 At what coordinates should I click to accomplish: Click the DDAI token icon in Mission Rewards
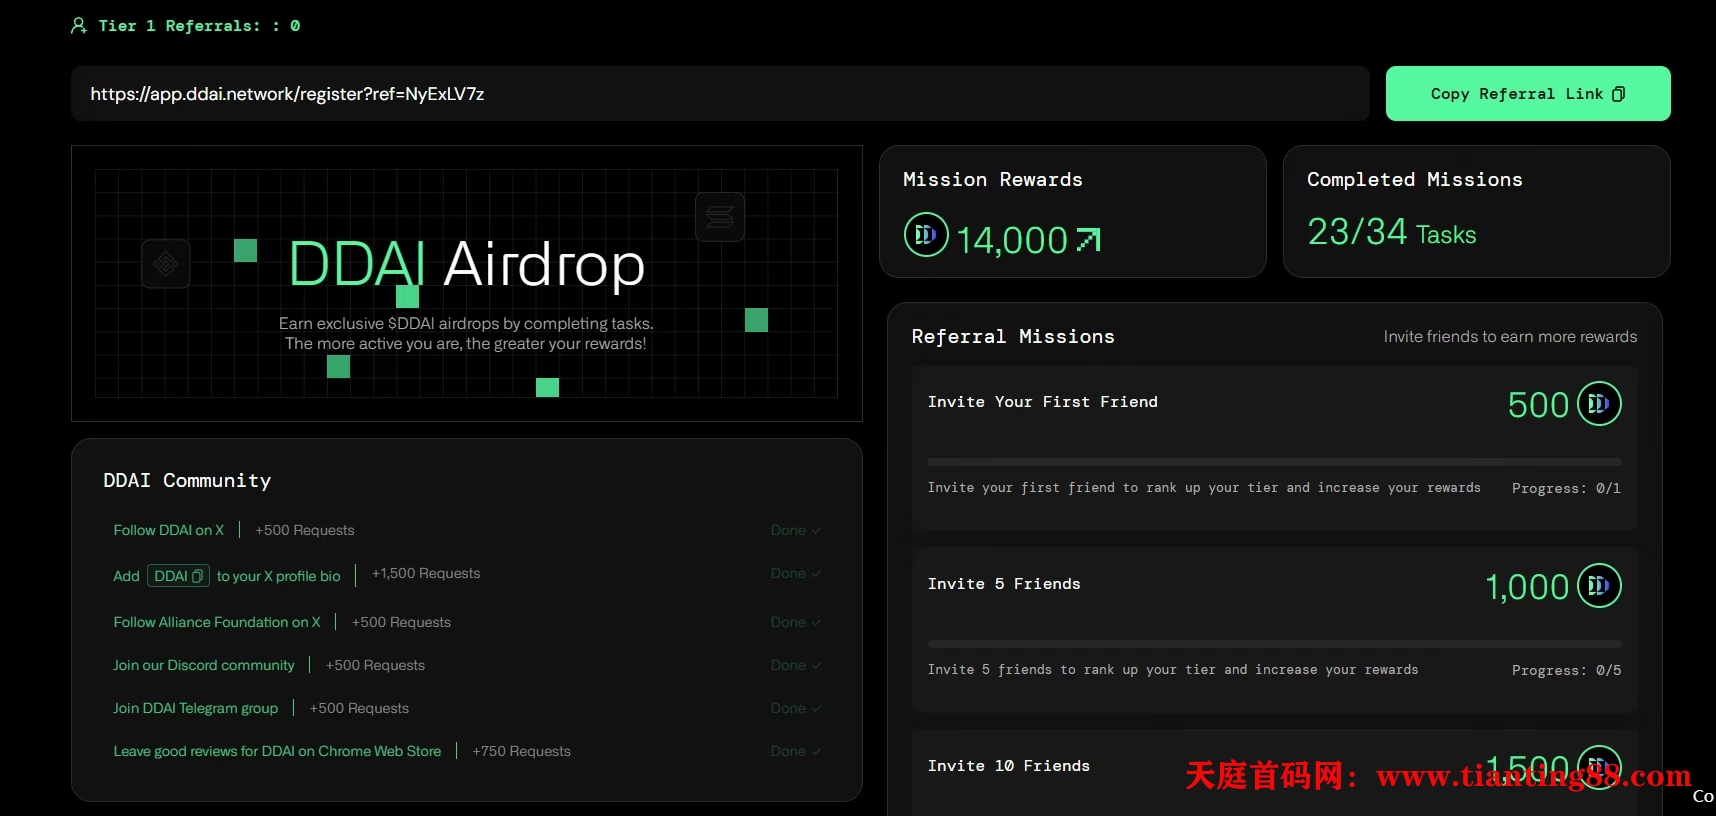pos(926,235)
